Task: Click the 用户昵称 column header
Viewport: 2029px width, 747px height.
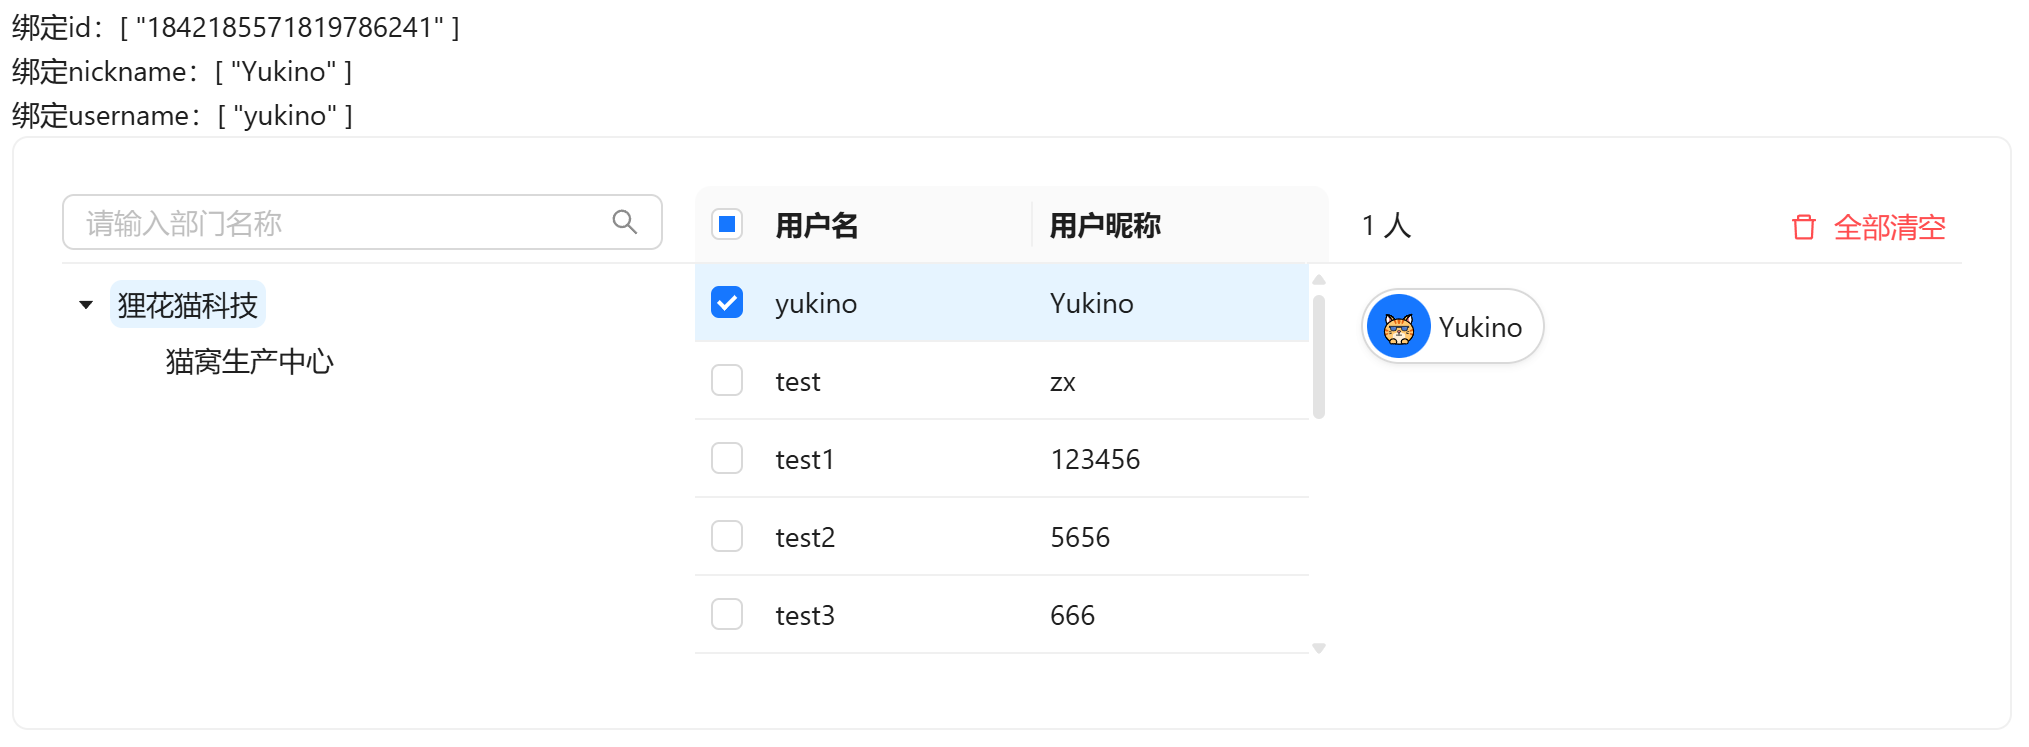Action: click(1104, 225)
